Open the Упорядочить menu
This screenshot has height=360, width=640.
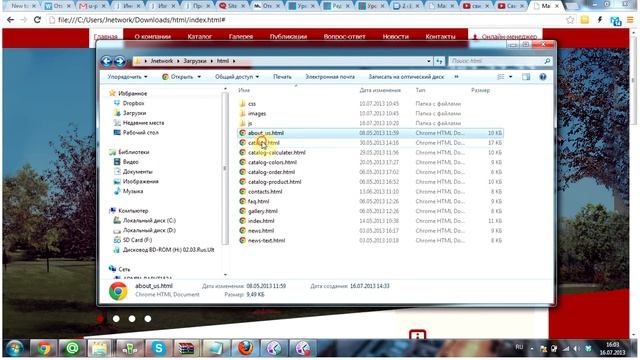tap(127, 77)
